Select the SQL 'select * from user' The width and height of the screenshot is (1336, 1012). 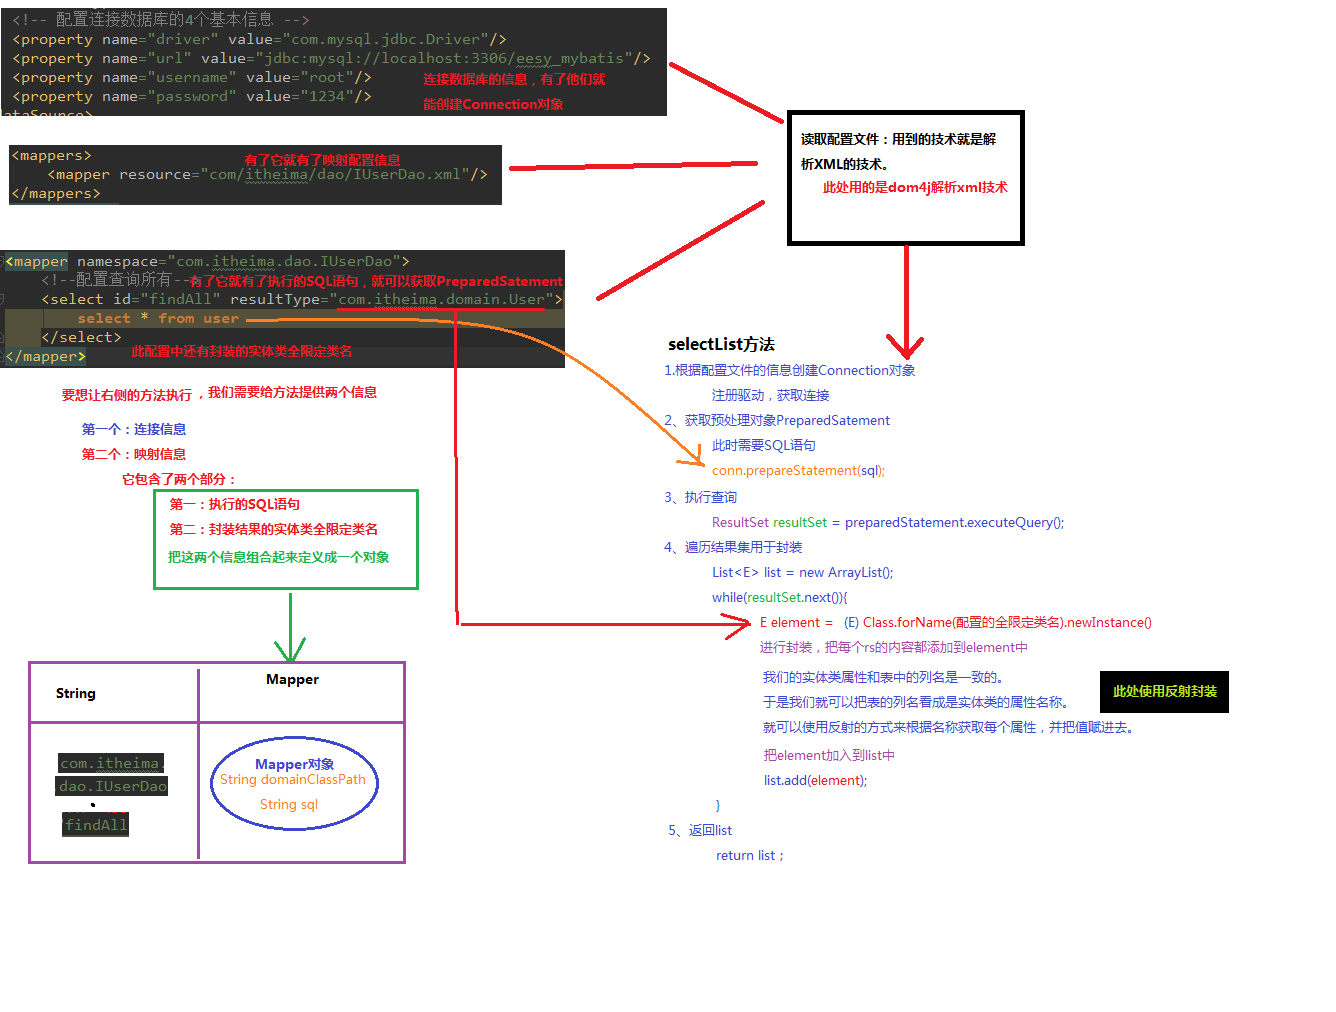[158, 318]
